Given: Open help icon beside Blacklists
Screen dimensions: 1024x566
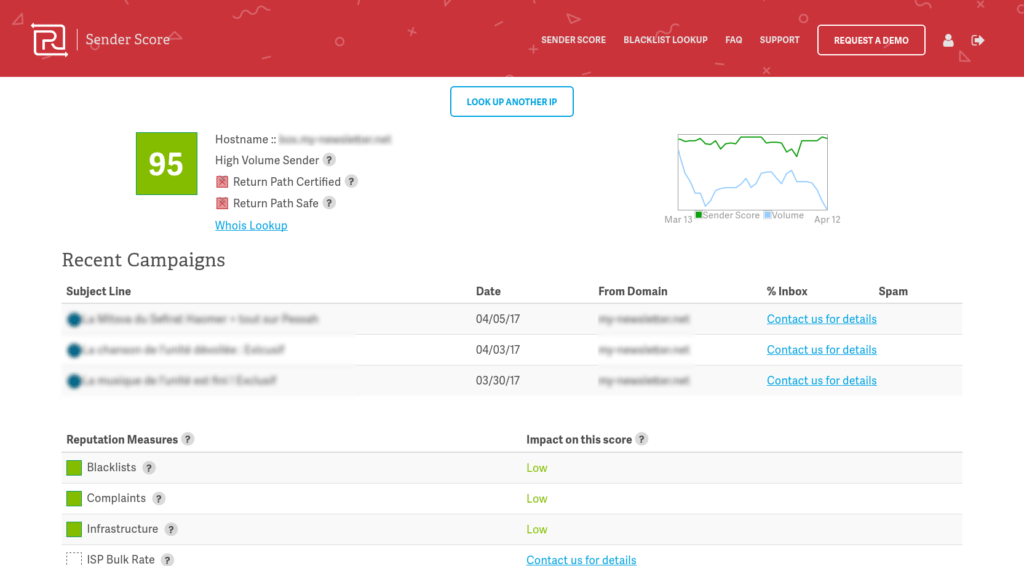Looking at the screenshot, I should (149, 468).
